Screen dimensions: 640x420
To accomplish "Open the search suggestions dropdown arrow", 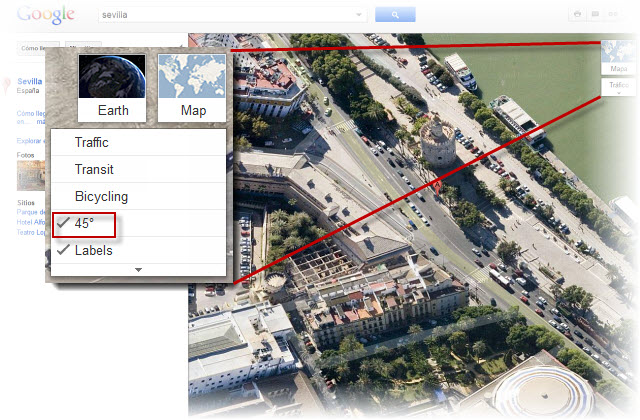I will tap(359, 15).
